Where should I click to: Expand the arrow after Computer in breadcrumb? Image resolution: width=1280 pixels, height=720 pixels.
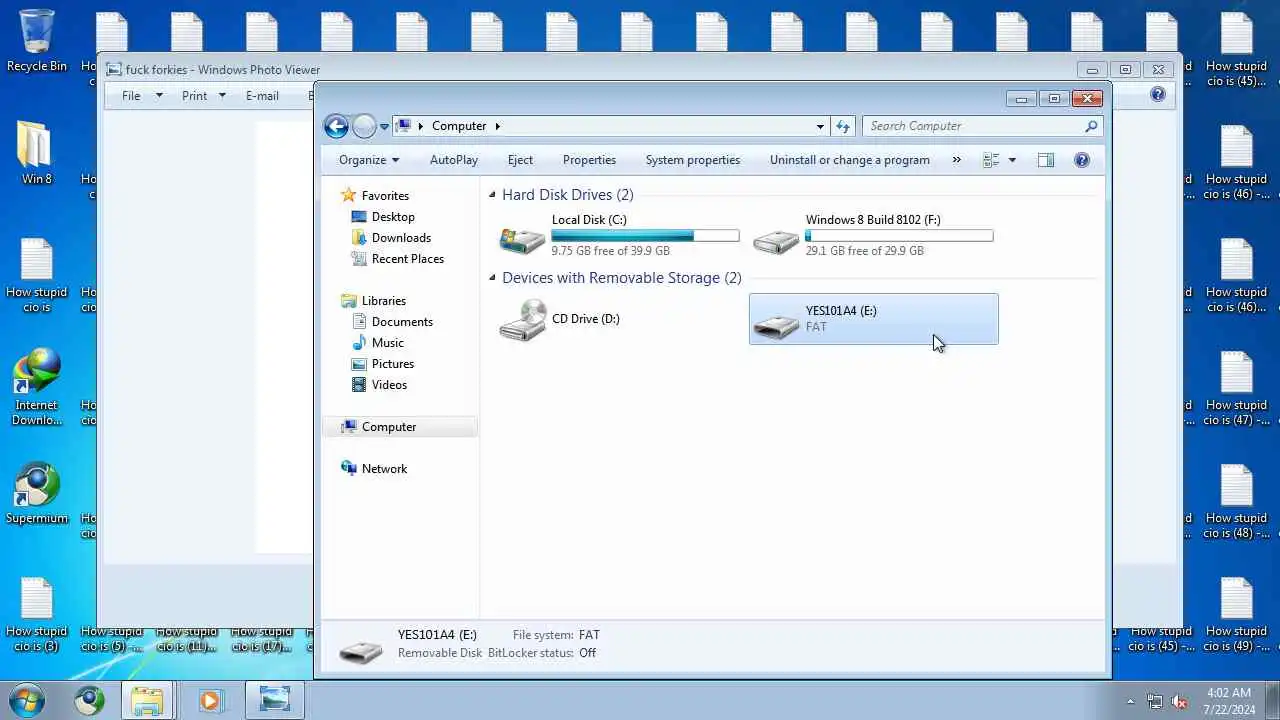pos(497,126)
